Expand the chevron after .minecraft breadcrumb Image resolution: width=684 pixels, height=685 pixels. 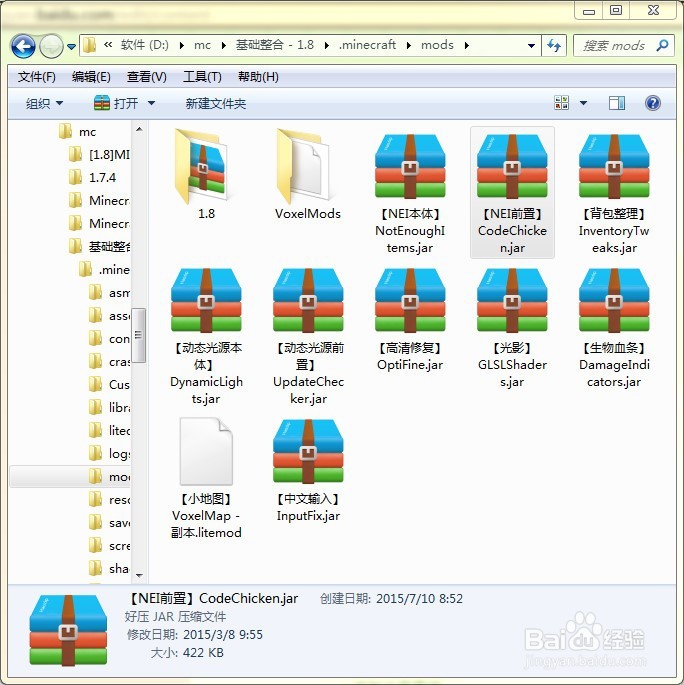tap(409, 45)
